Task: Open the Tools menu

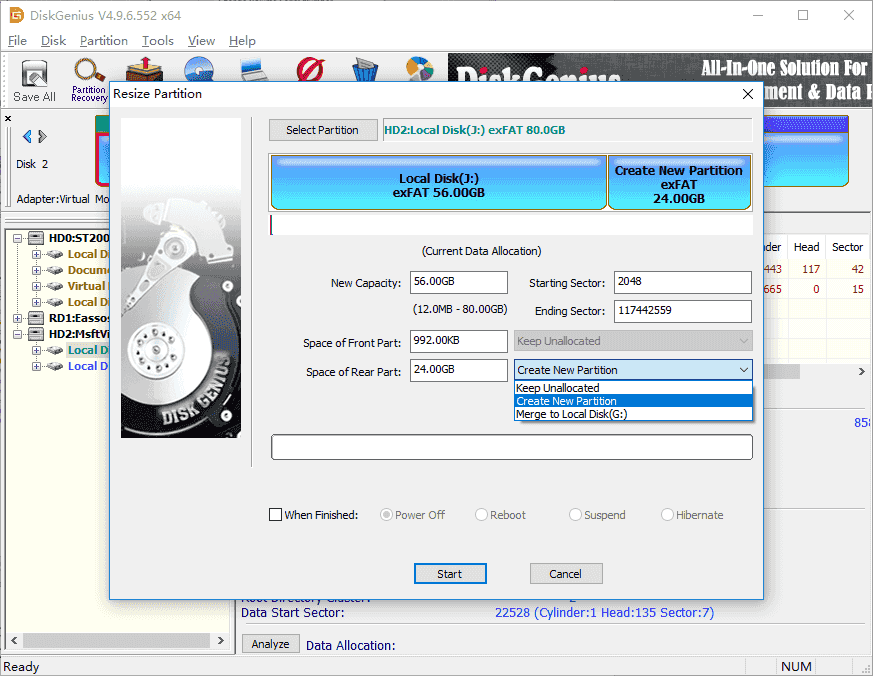Action: [158, 41]
